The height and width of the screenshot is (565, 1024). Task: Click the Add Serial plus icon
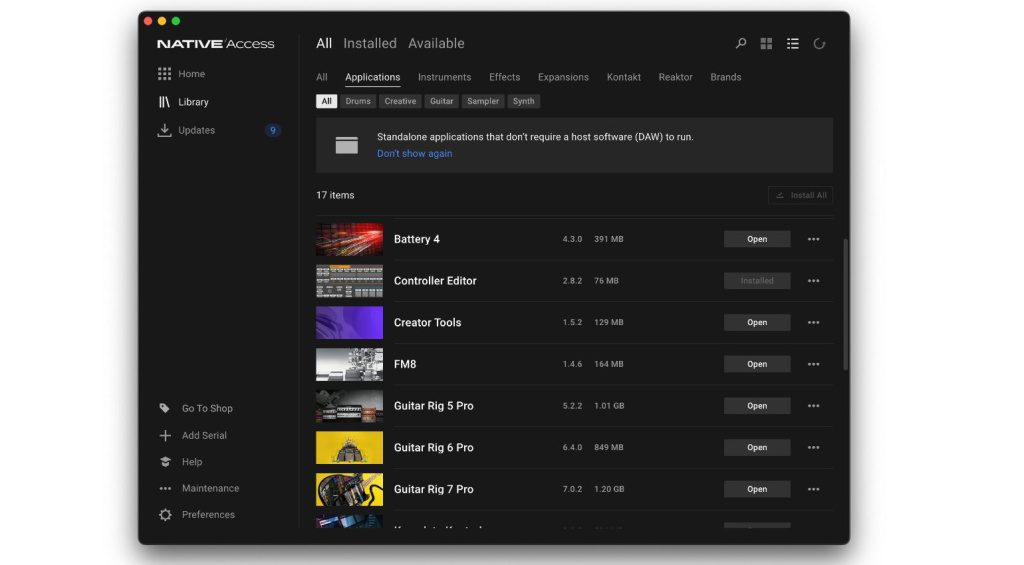[165, 435]
